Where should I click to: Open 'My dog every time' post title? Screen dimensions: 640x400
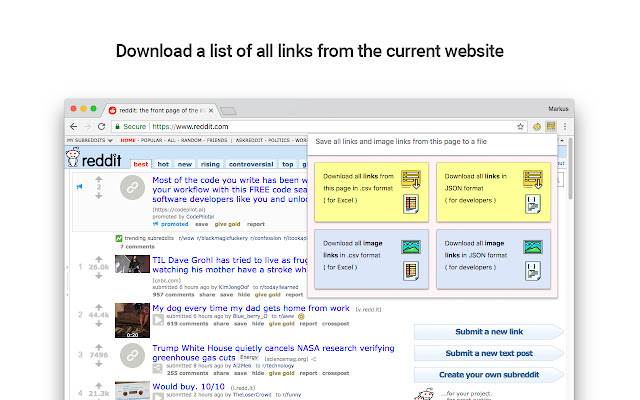251,308
